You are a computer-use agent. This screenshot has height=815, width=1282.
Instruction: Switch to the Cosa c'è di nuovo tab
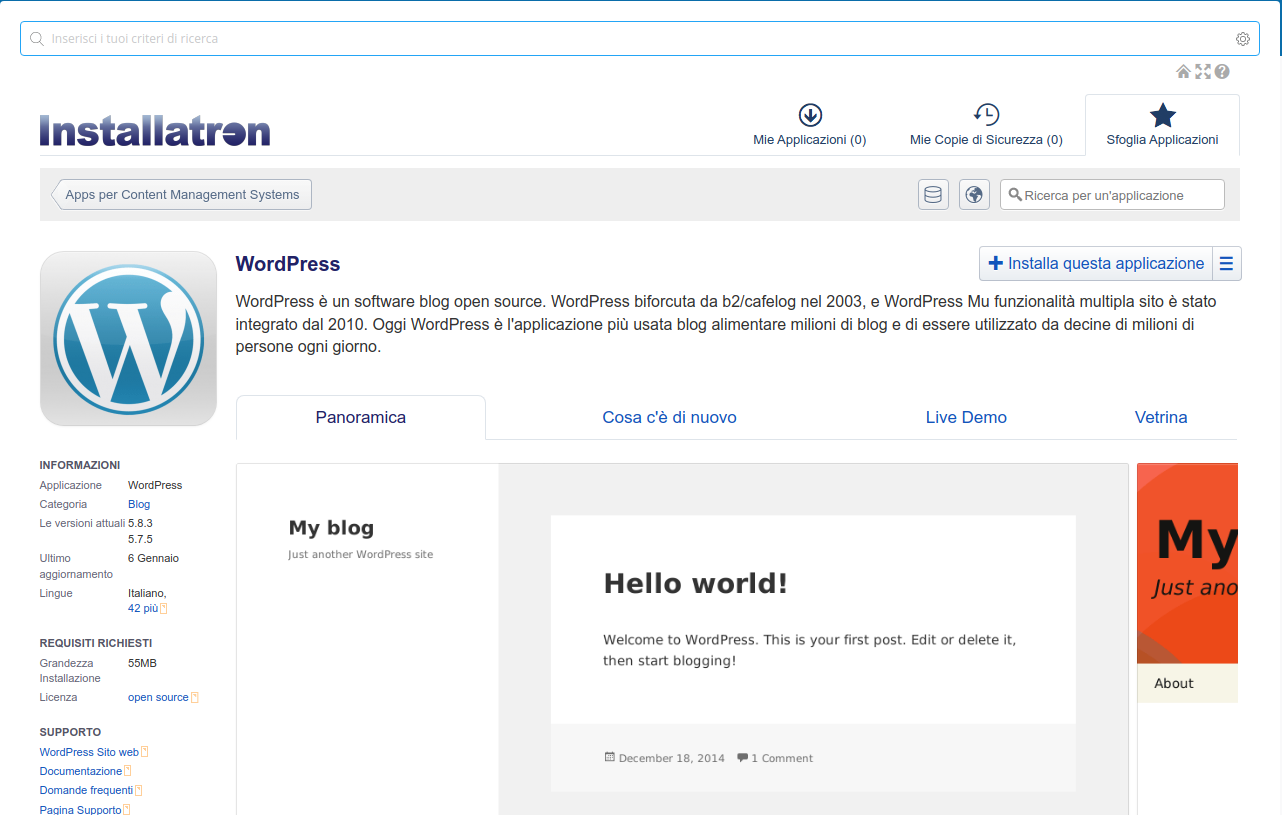point(669,417)
